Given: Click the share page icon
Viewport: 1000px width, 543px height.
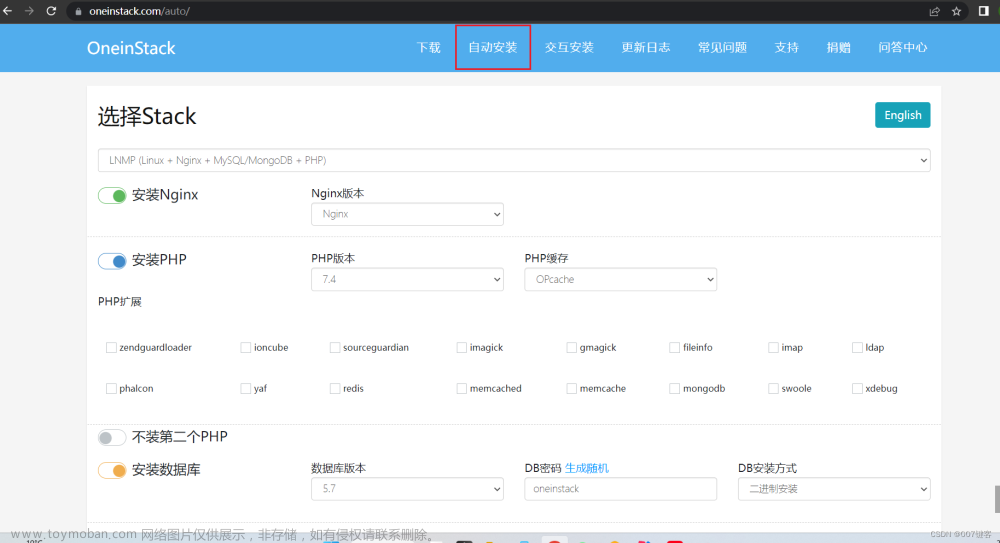Looking at the screenshot, I should pyautogui.click(x=934, y=11).
